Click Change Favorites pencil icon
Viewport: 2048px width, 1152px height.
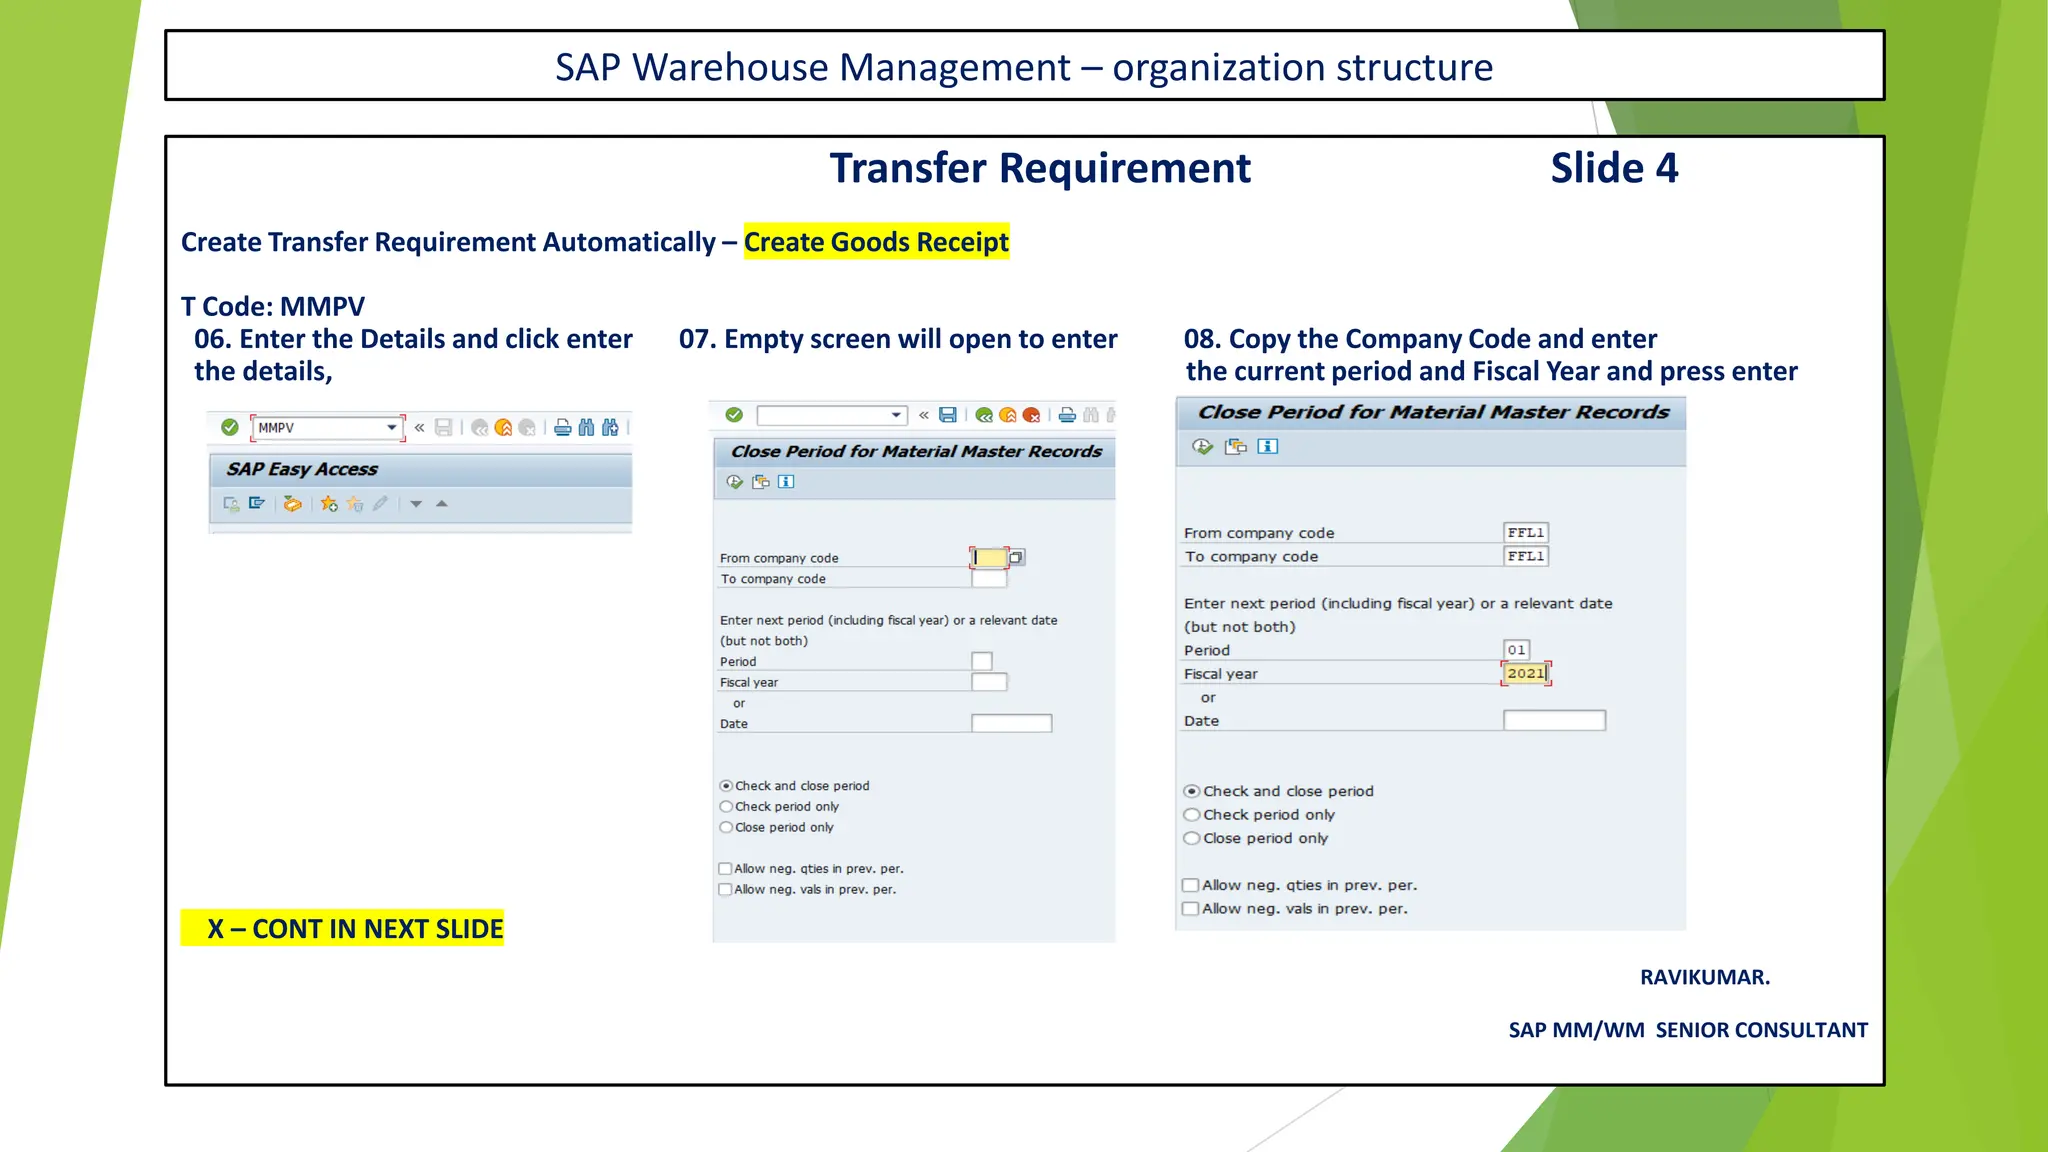tap(380, 504)
